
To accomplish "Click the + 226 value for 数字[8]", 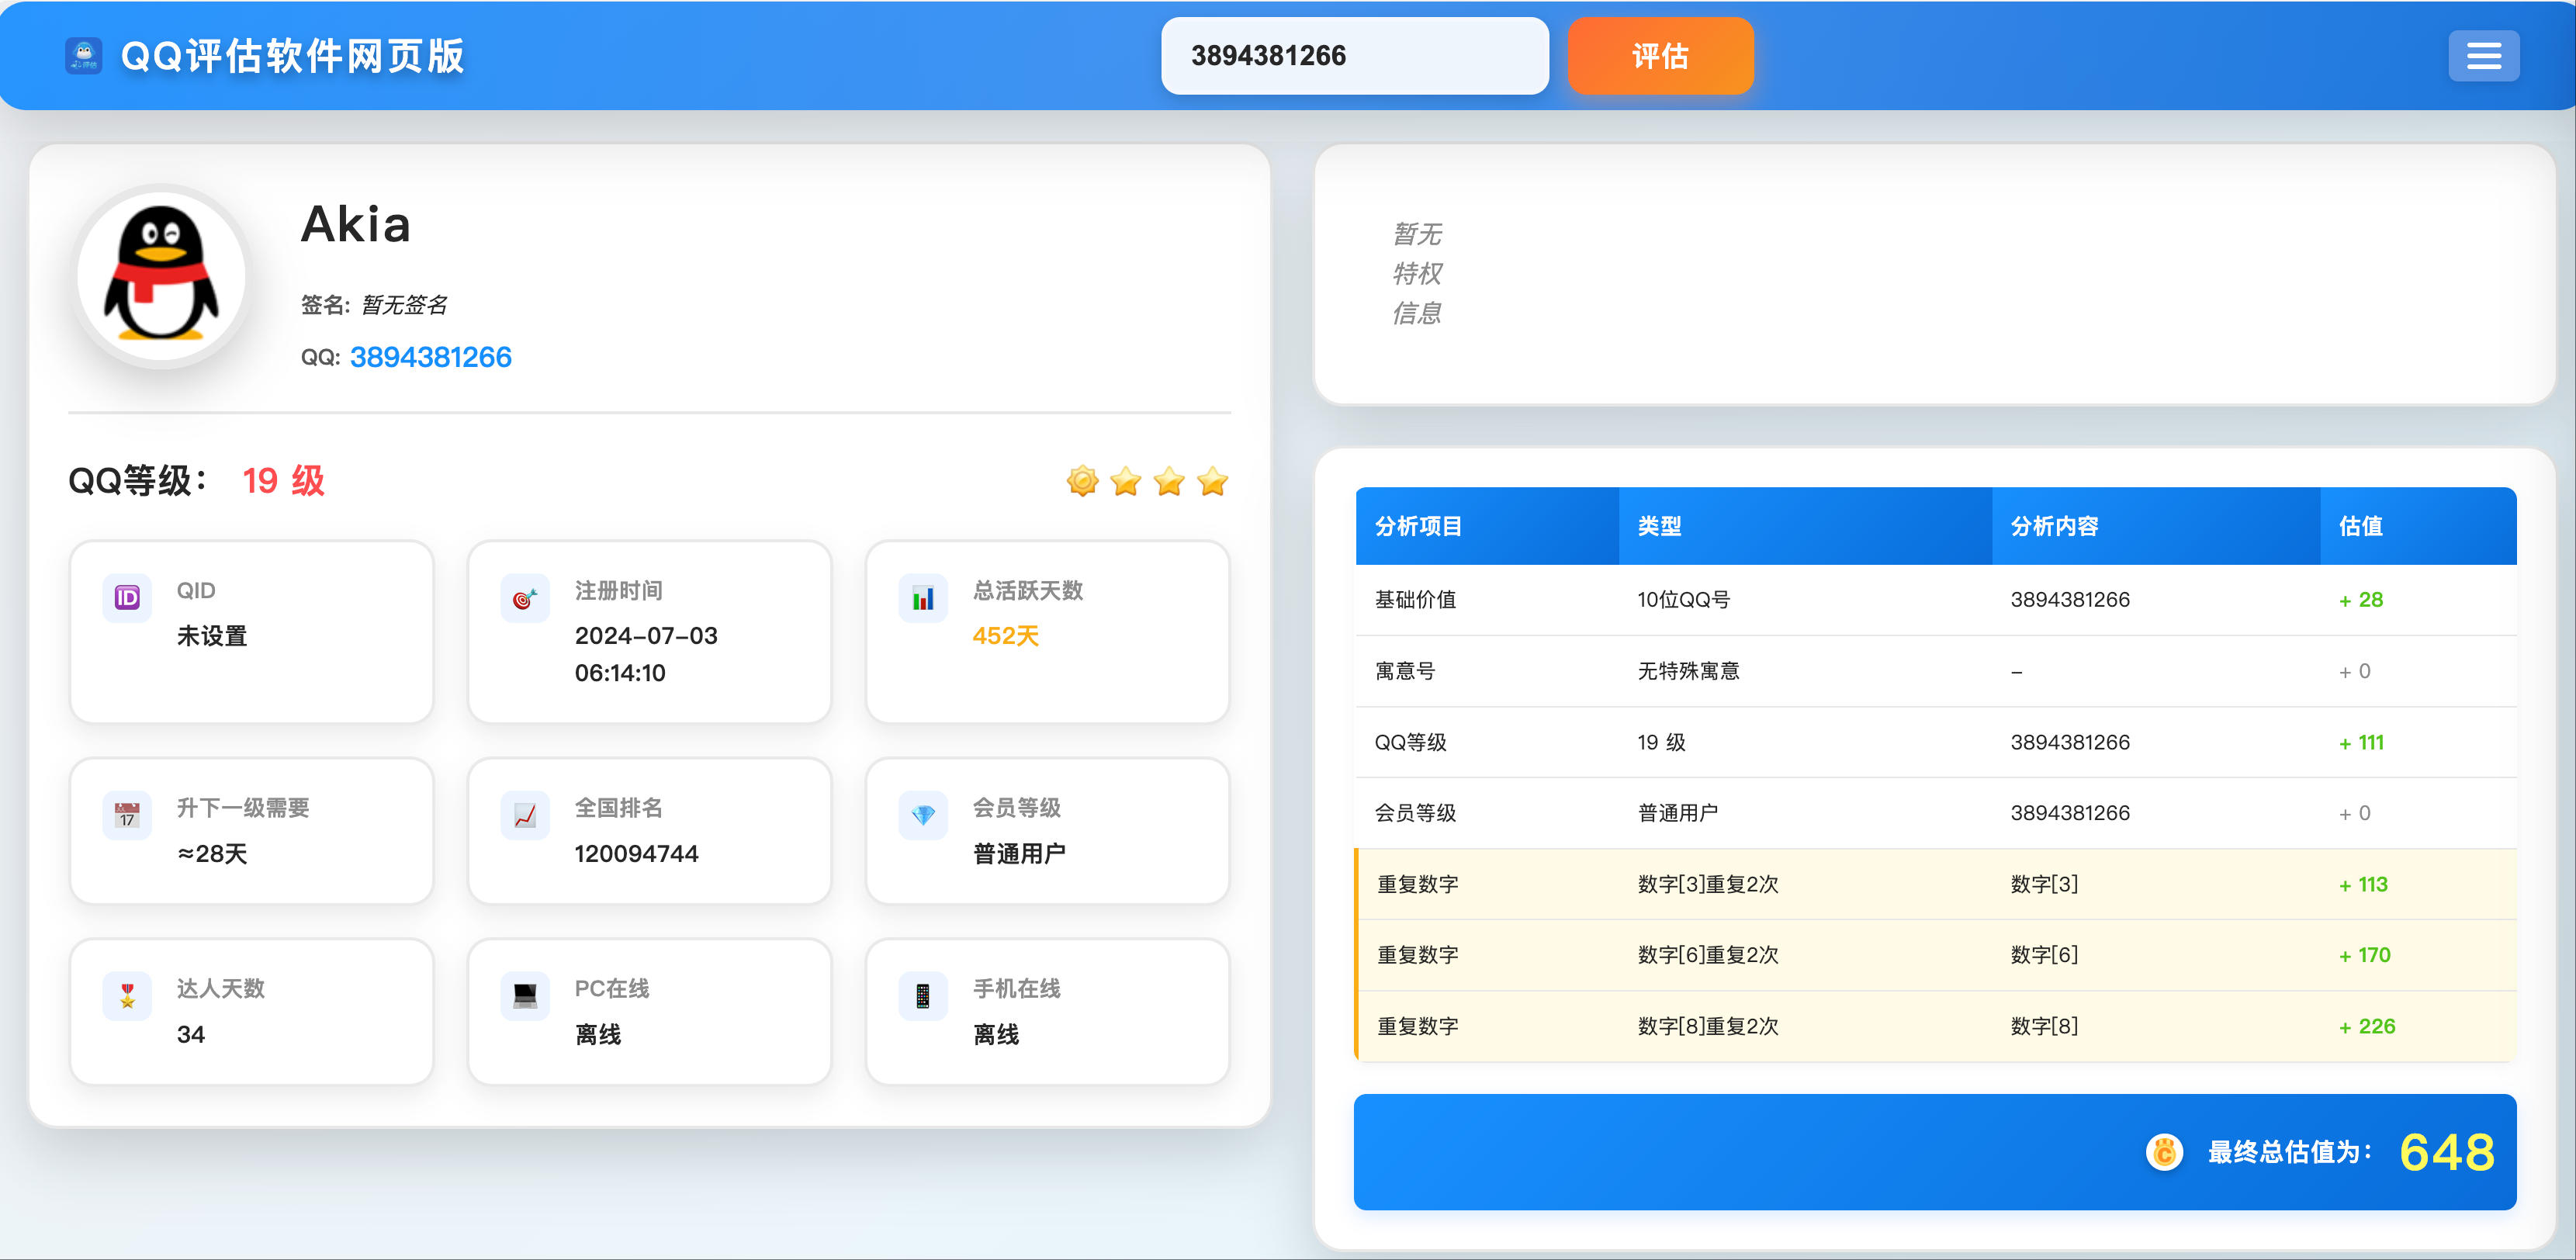I will 2368,1027.
